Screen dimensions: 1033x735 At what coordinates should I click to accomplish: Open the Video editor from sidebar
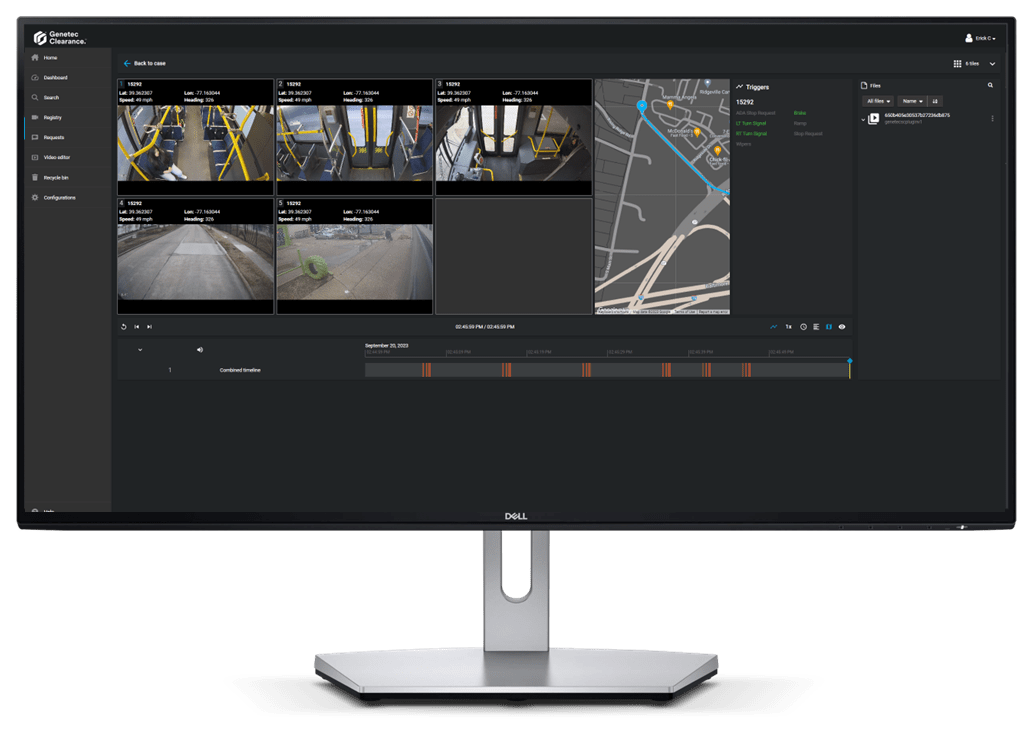pos(57,157)
